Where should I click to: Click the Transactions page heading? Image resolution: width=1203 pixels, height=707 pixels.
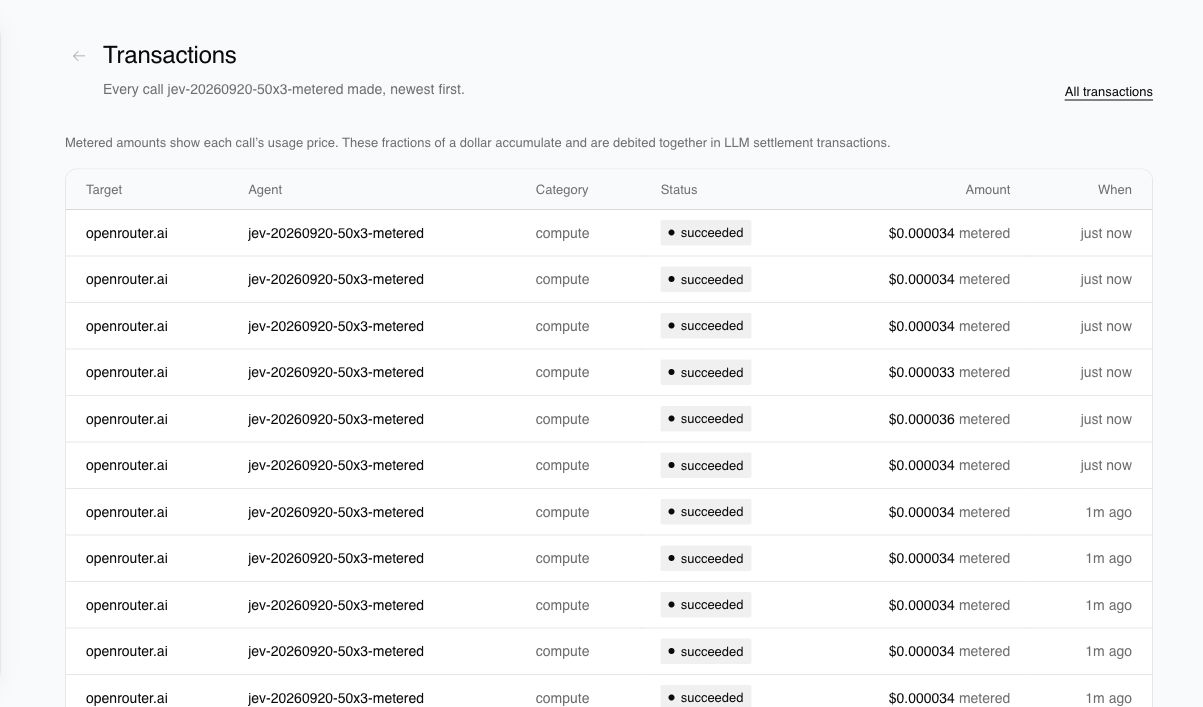coord(170,56)
